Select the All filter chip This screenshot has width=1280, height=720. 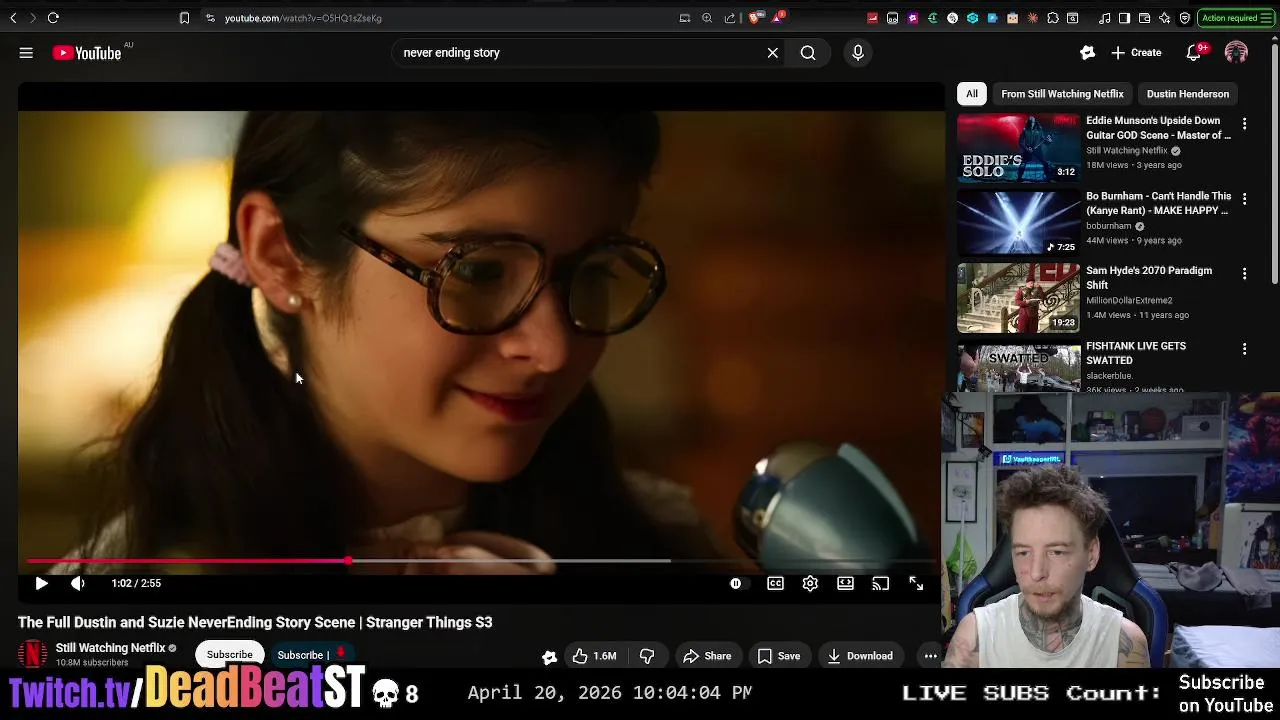click(x=972, y=94)
